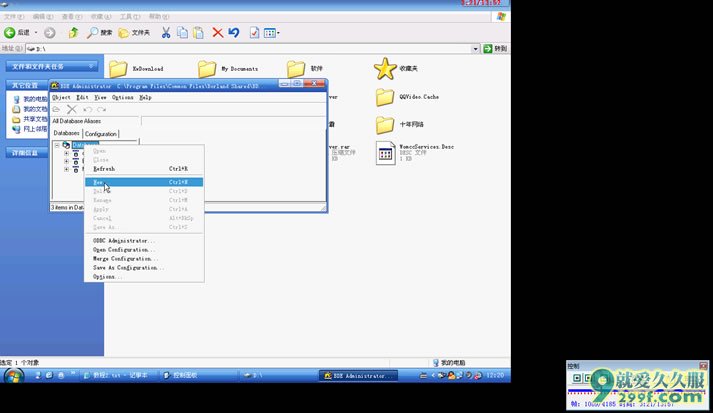This screenshot has width=713, height=413.
Task: Open the 工具 menu in Explorer
Action: (130, 16)
